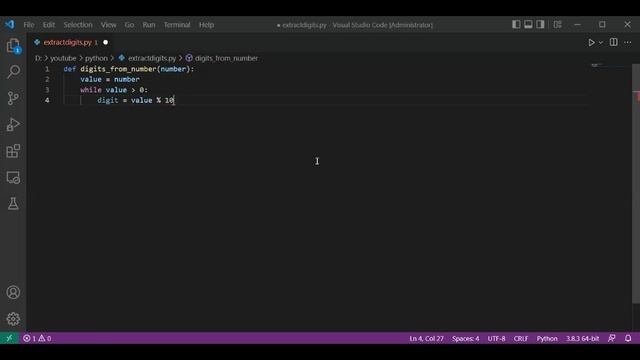Click line number 3 in gutter

click(x=47, y=90)
